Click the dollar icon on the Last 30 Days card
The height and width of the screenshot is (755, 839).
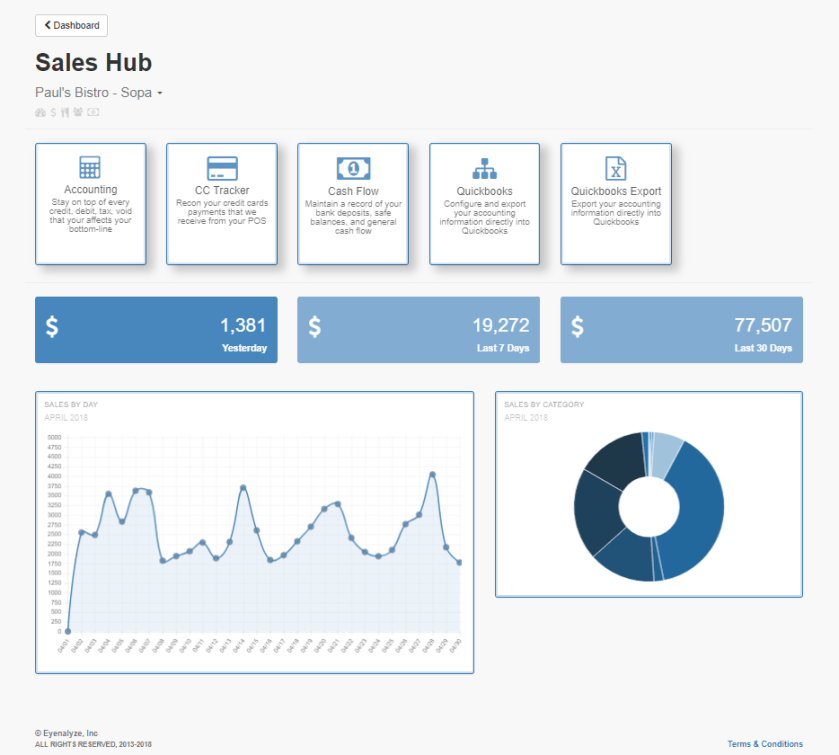(579, 327)
